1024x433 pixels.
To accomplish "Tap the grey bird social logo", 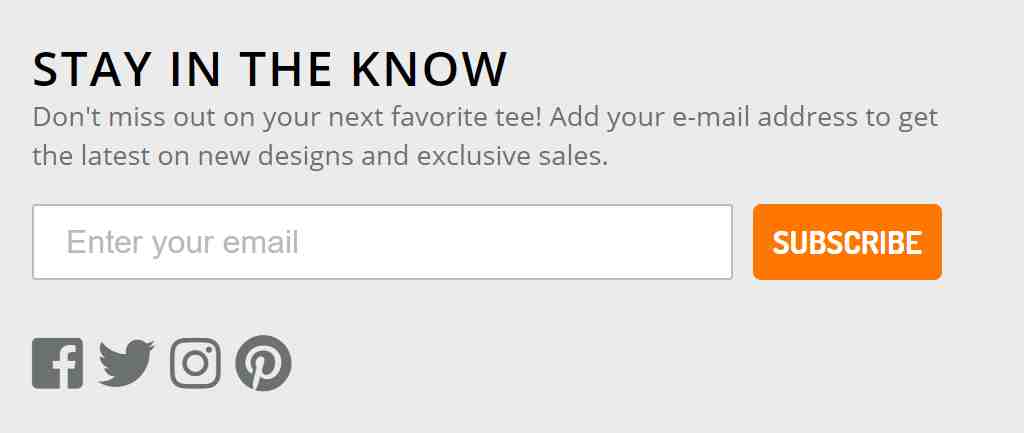I will (x=126, y=363).
